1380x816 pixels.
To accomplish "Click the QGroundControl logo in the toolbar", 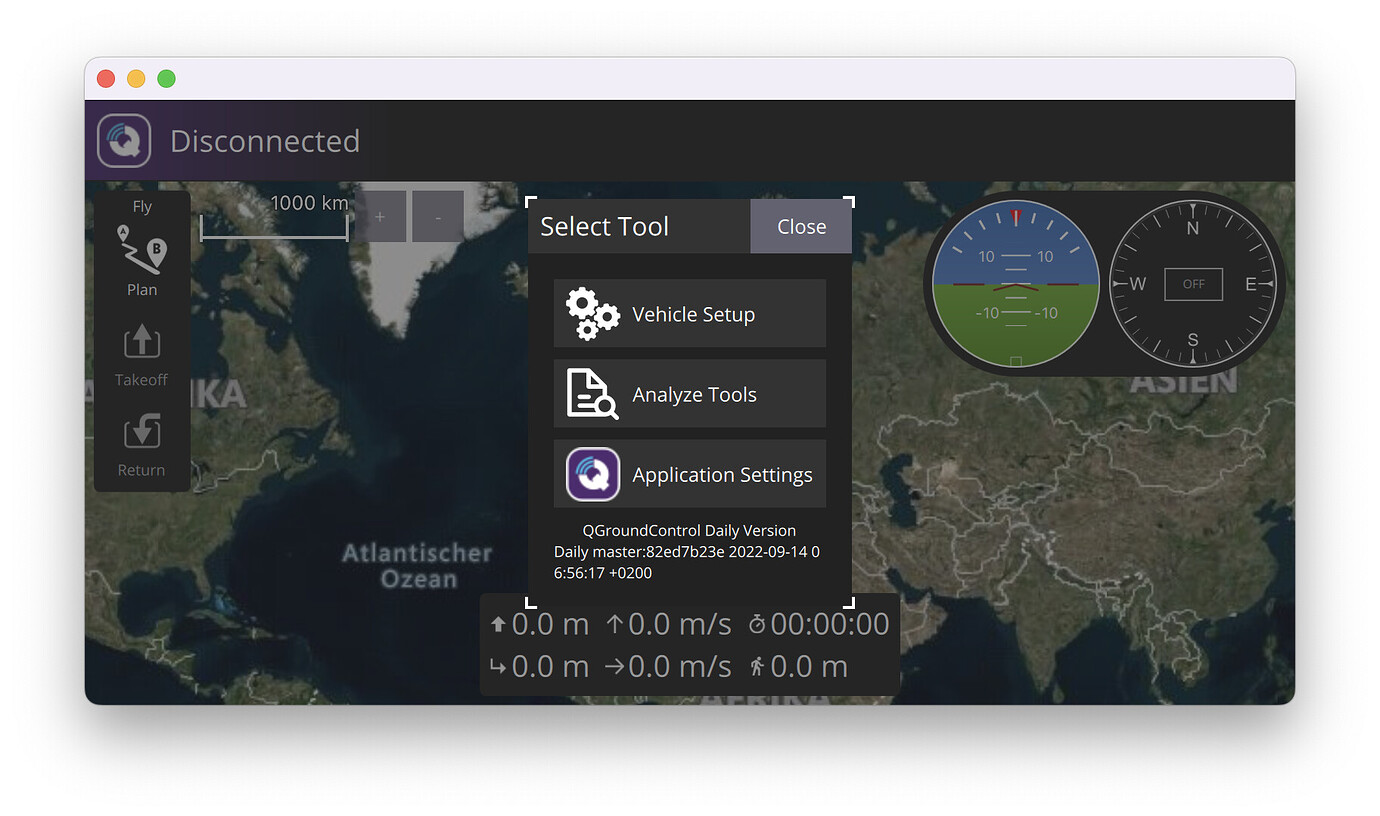I will [124, 140].
